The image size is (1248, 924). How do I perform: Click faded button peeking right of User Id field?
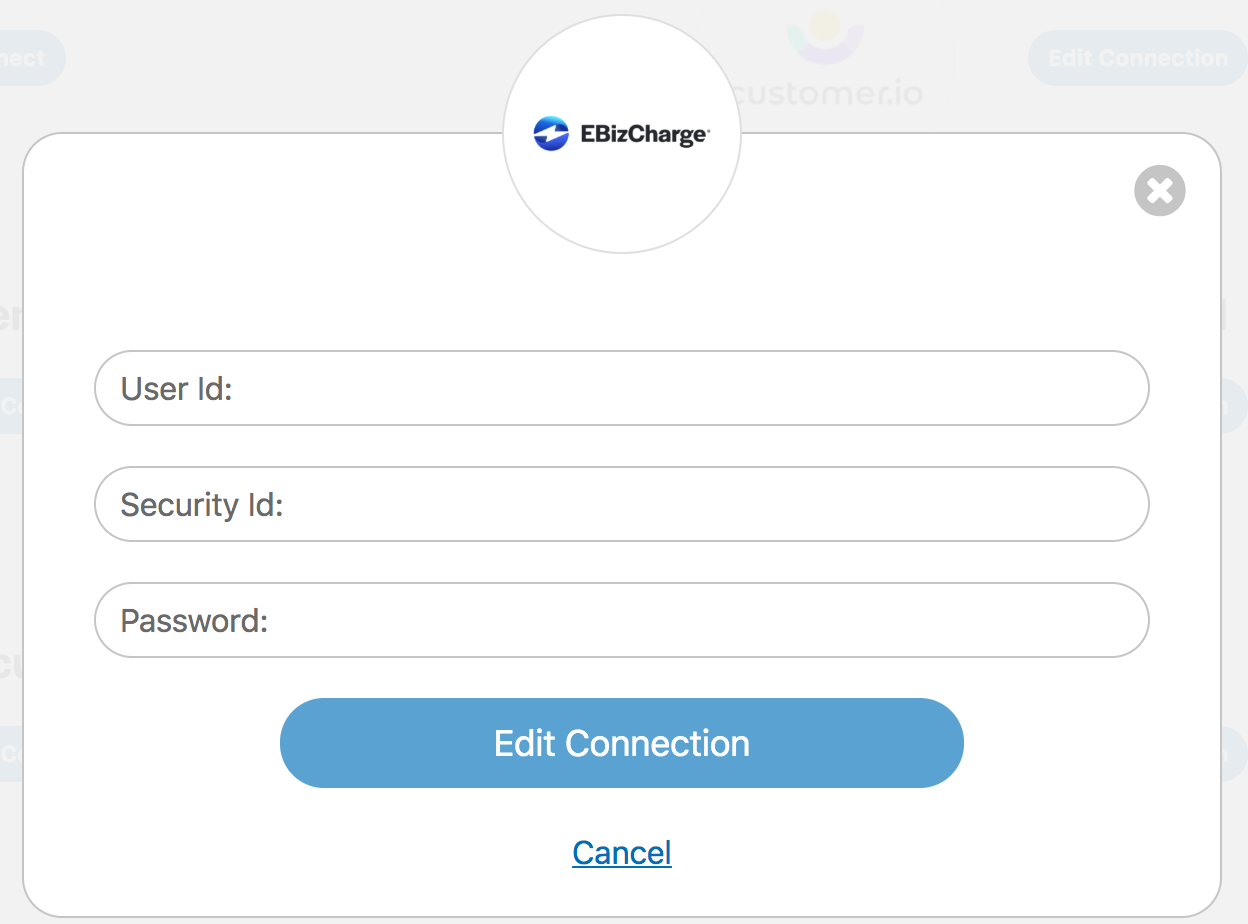[x=1234, y=406]
